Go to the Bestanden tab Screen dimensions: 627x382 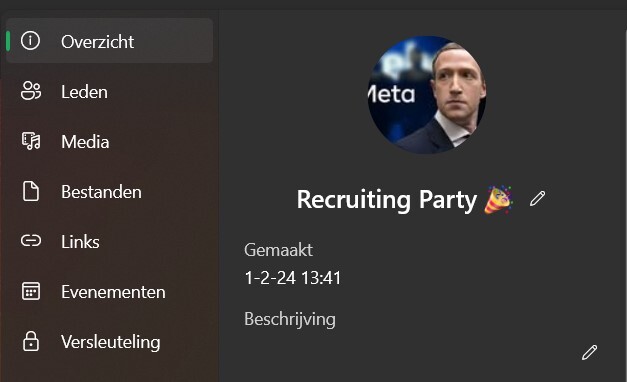[x=110, y=192]
